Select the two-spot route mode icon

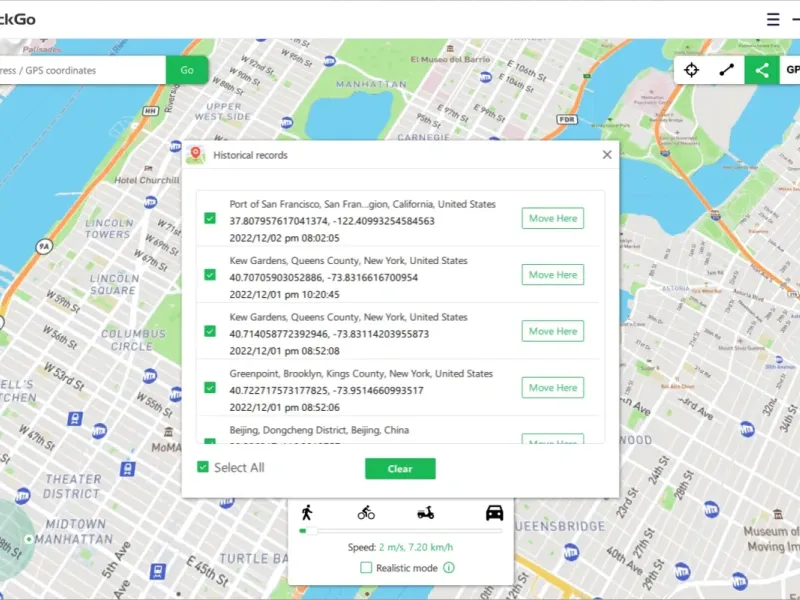[727, 70]
